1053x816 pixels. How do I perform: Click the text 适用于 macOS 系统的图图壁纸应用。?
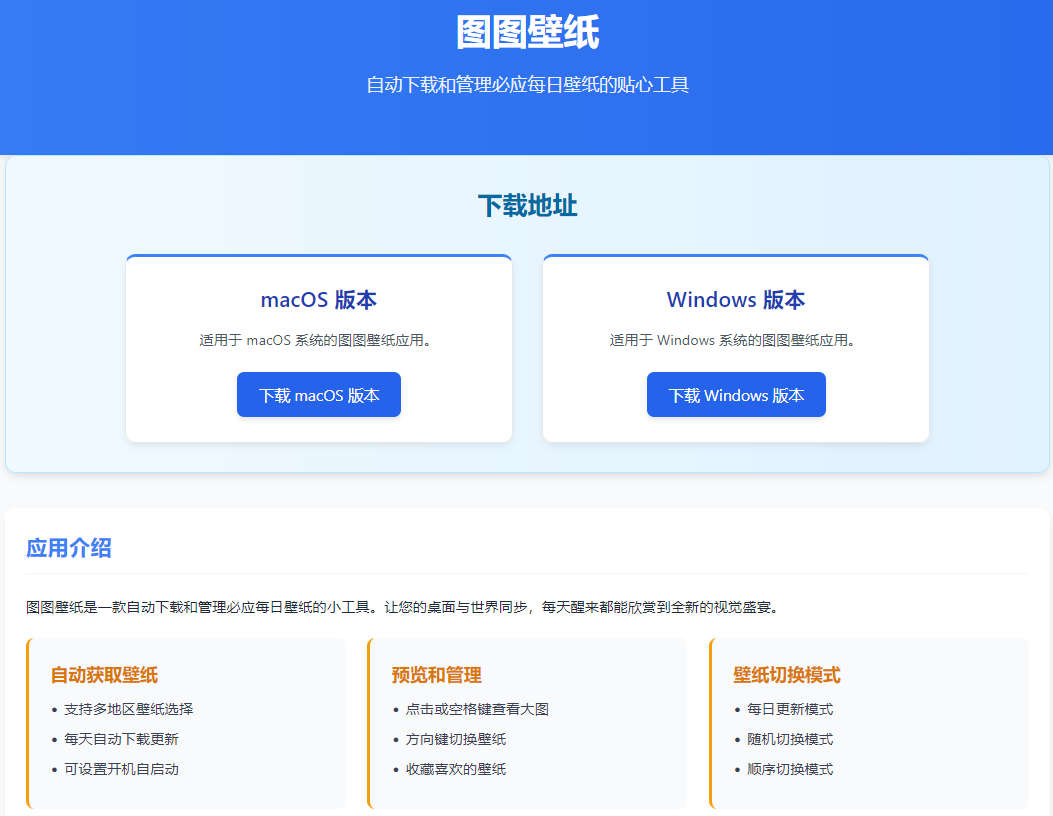point(316,341)
